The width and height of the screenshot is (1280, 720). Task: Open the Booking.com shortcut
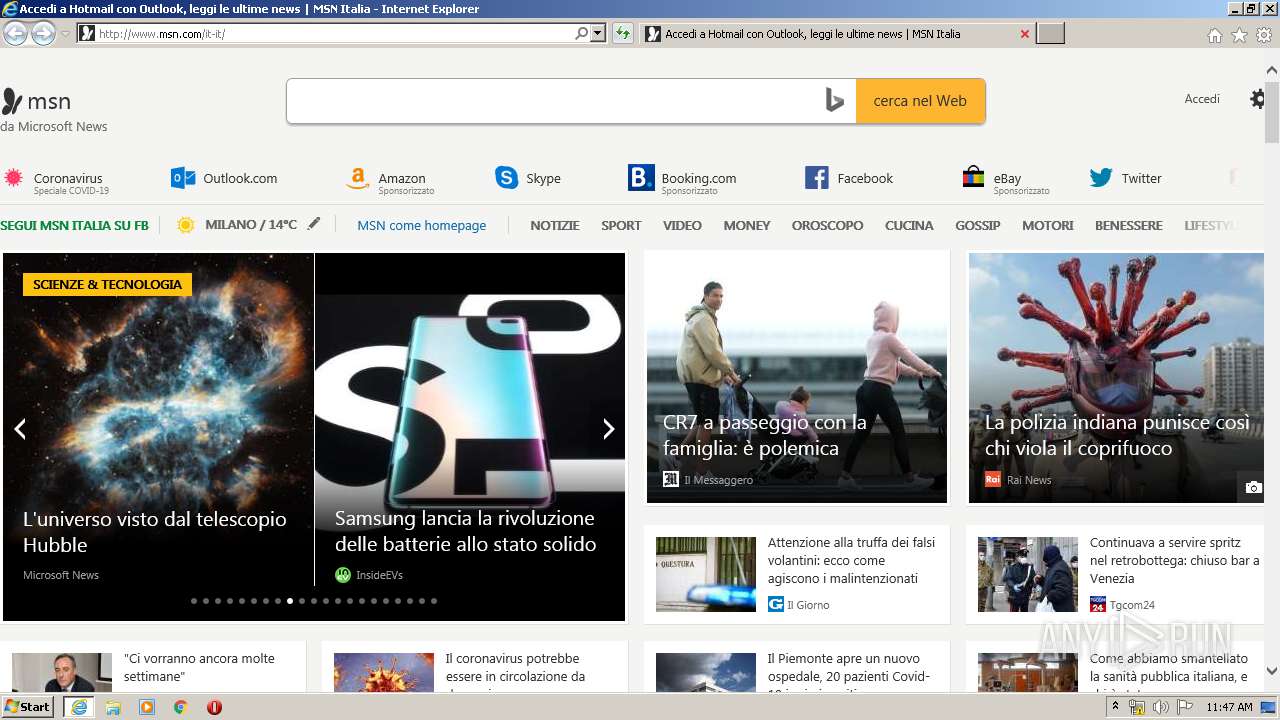coord(683,179)
